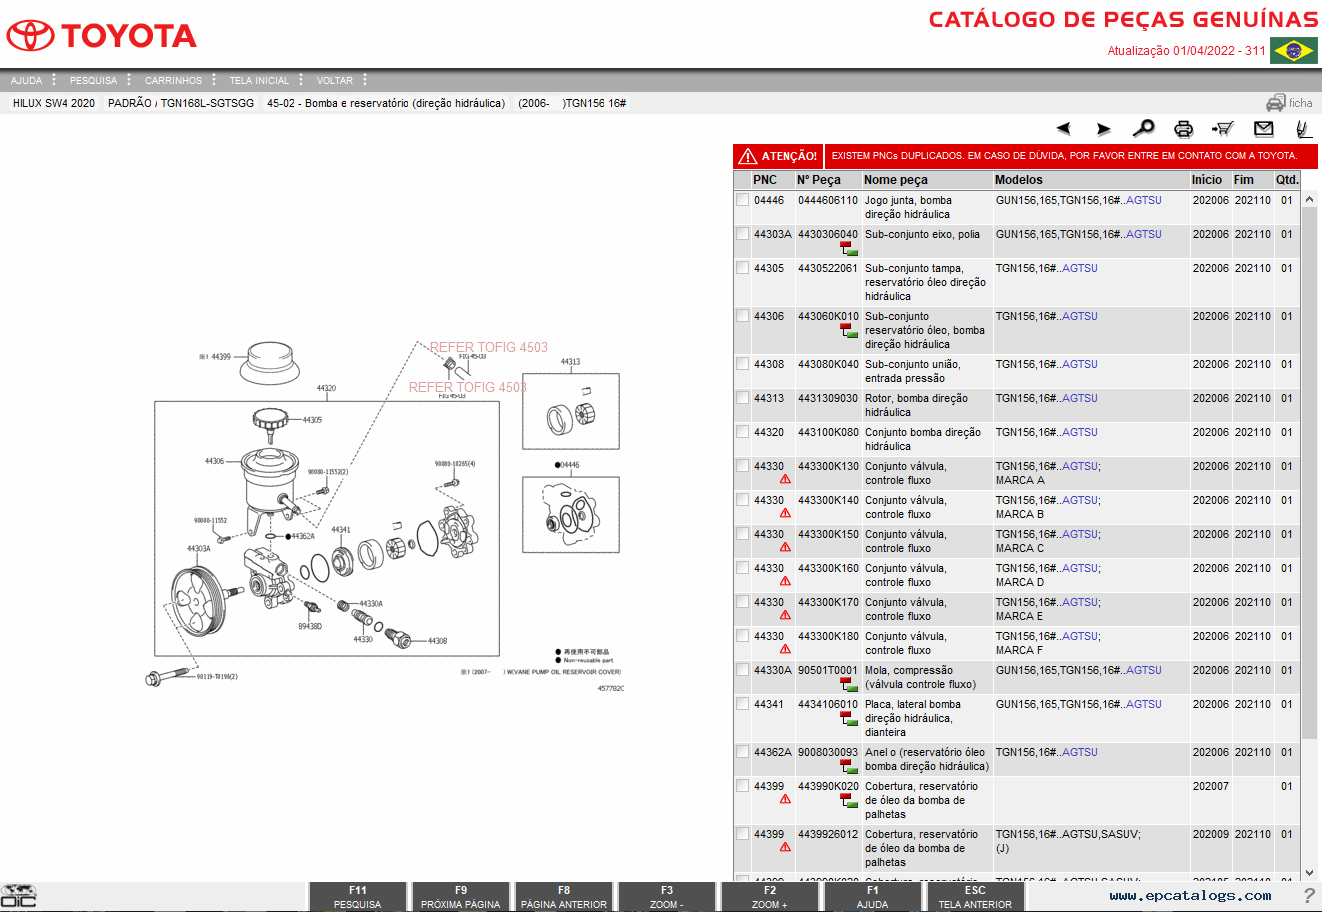The width and height of the screenshot is (1322, 912).
Task: Open the PESQUISA menu options handle
Action: click(129, 80)
